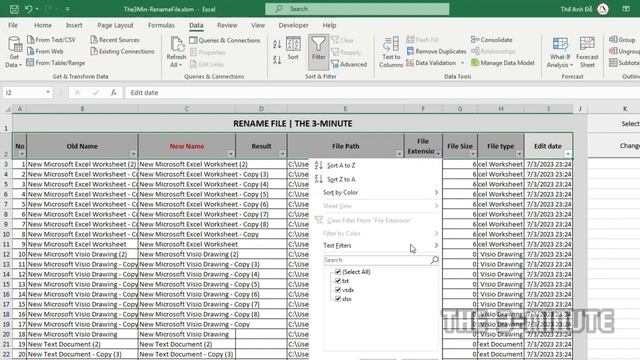
Task: Click the title bar Search field
Action: pos(357,9)
